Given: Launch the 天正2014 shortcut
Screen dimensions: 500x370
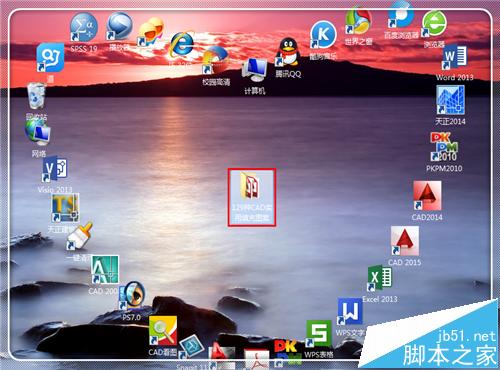Looking at the screenshot, I should [x=451, y=100].
